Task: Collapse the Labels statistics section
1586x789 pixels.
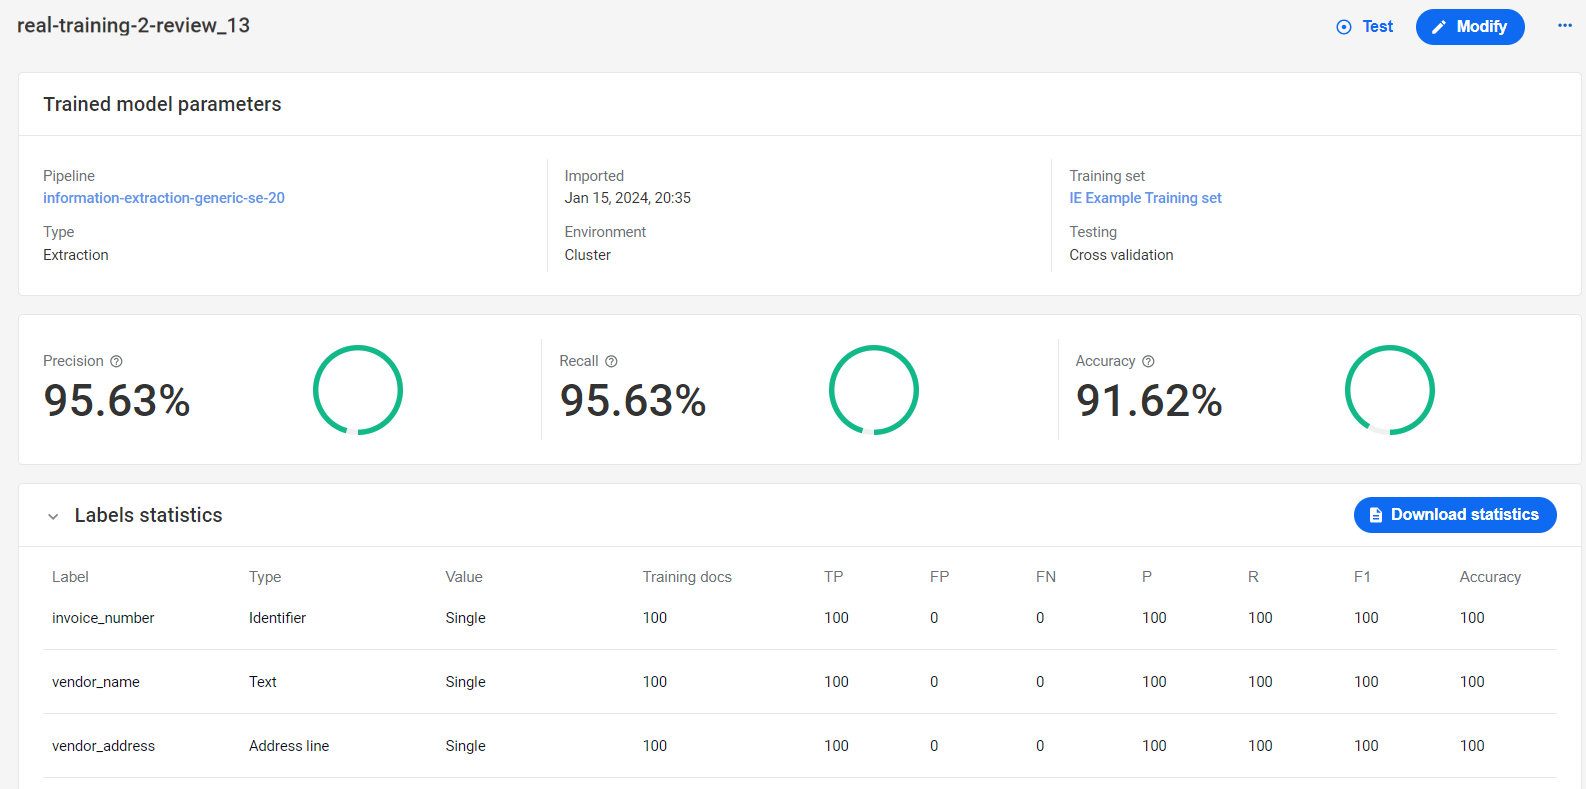Action: pos(53,516)
